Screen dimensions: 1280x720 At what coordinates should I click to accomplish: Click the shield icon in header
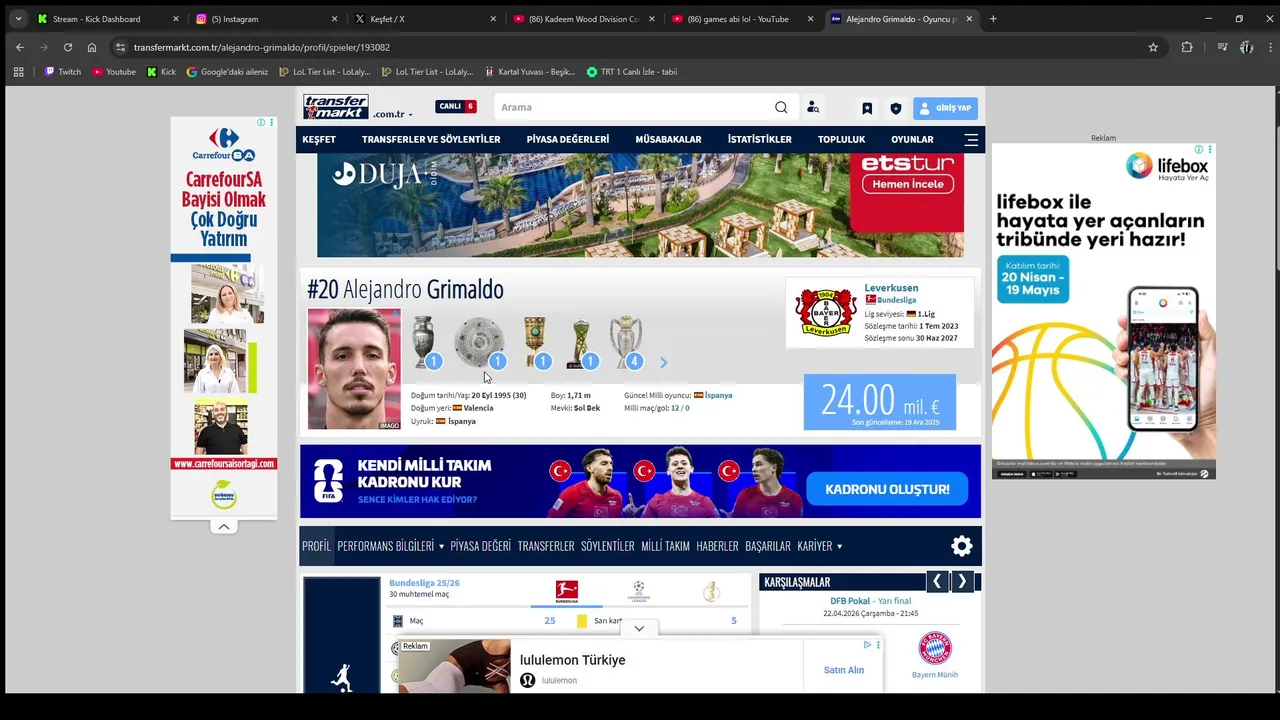pyautogui.click(x=895, y=108)
